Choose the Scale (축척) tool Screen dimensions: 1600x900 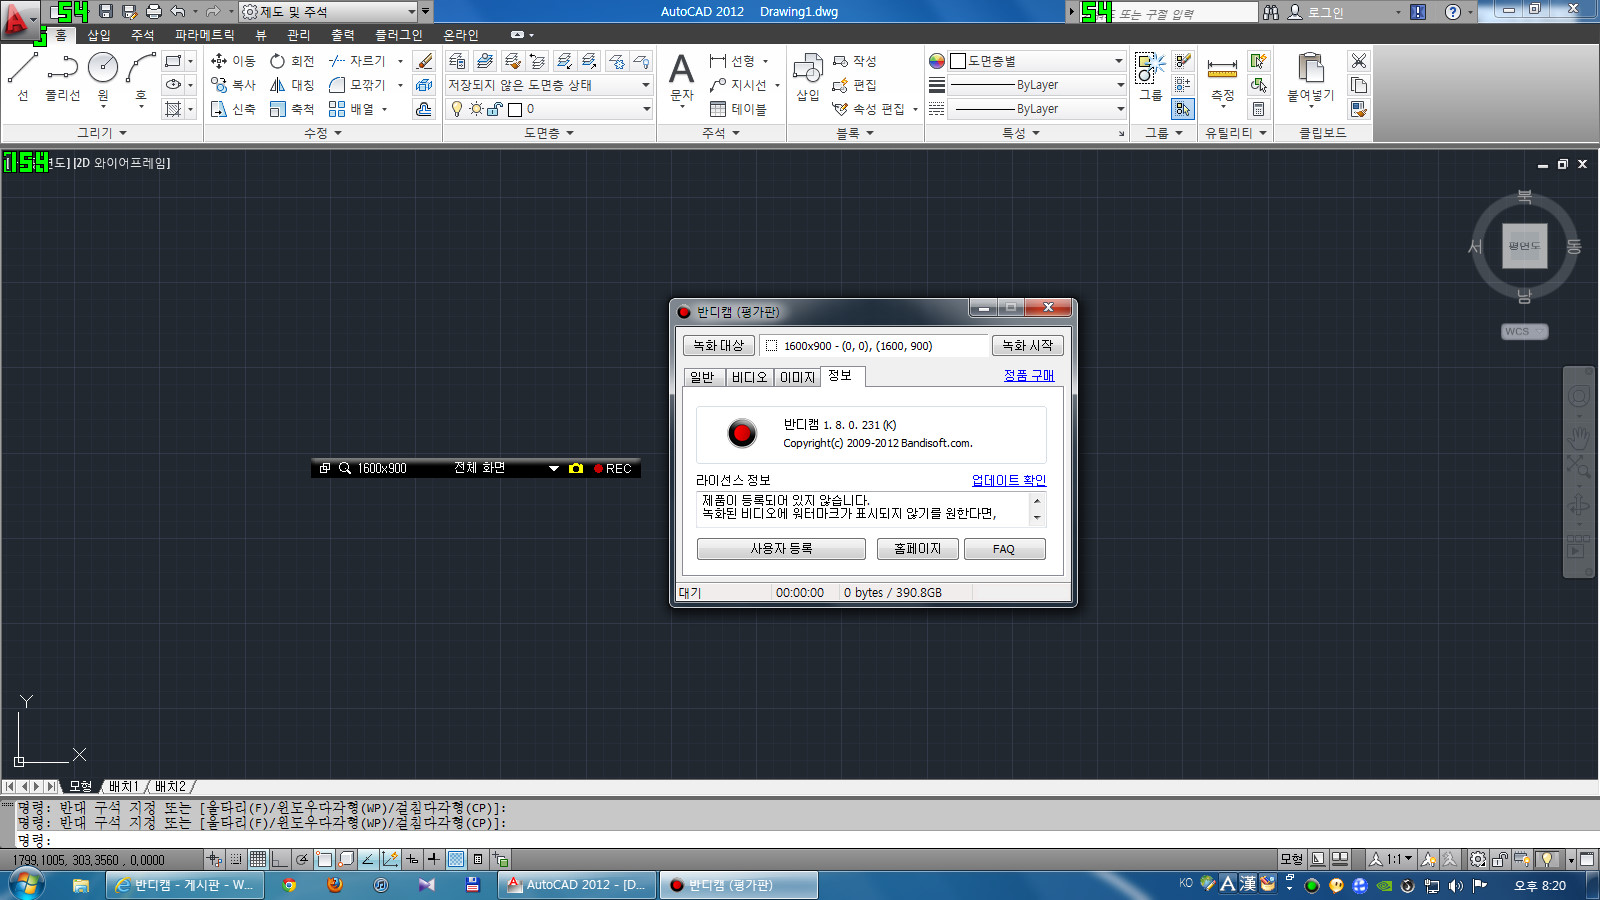pos(292,109)
